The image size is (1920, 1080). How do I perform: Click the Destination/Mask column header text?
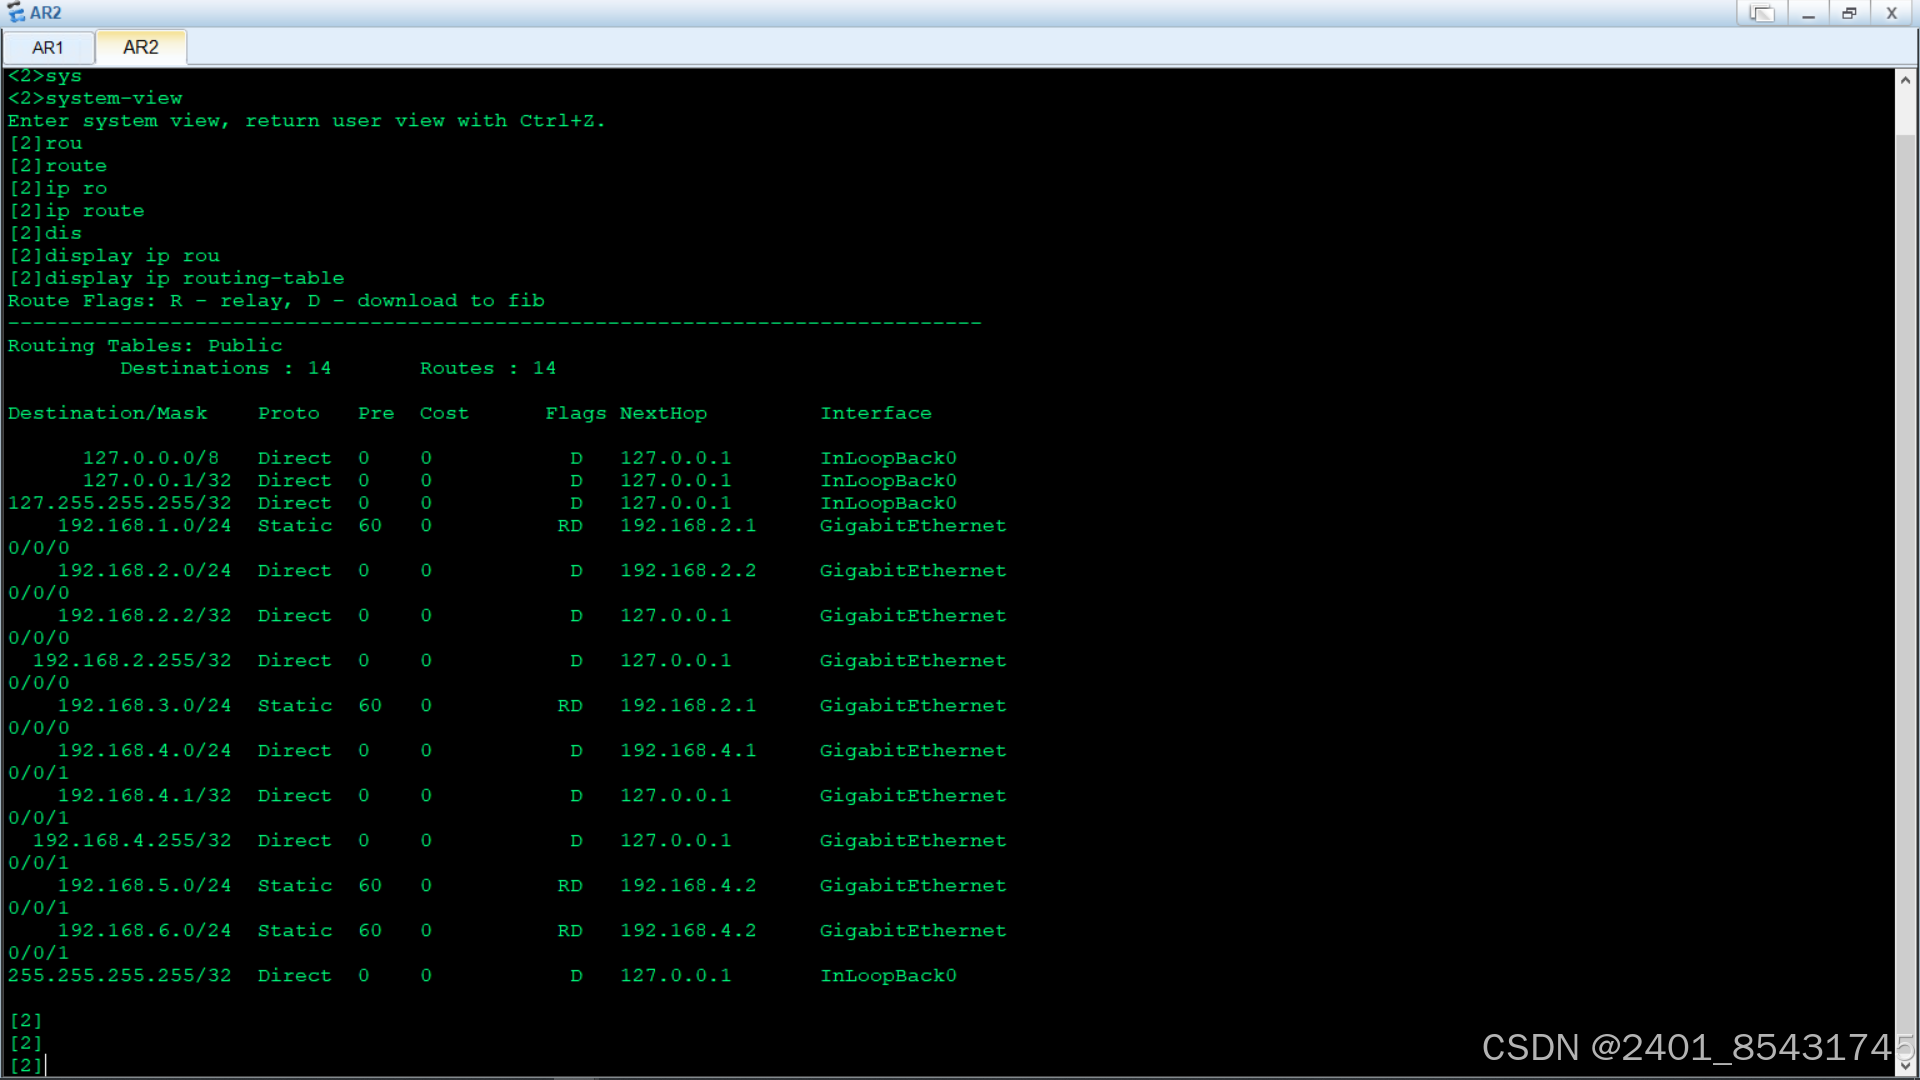107,413
